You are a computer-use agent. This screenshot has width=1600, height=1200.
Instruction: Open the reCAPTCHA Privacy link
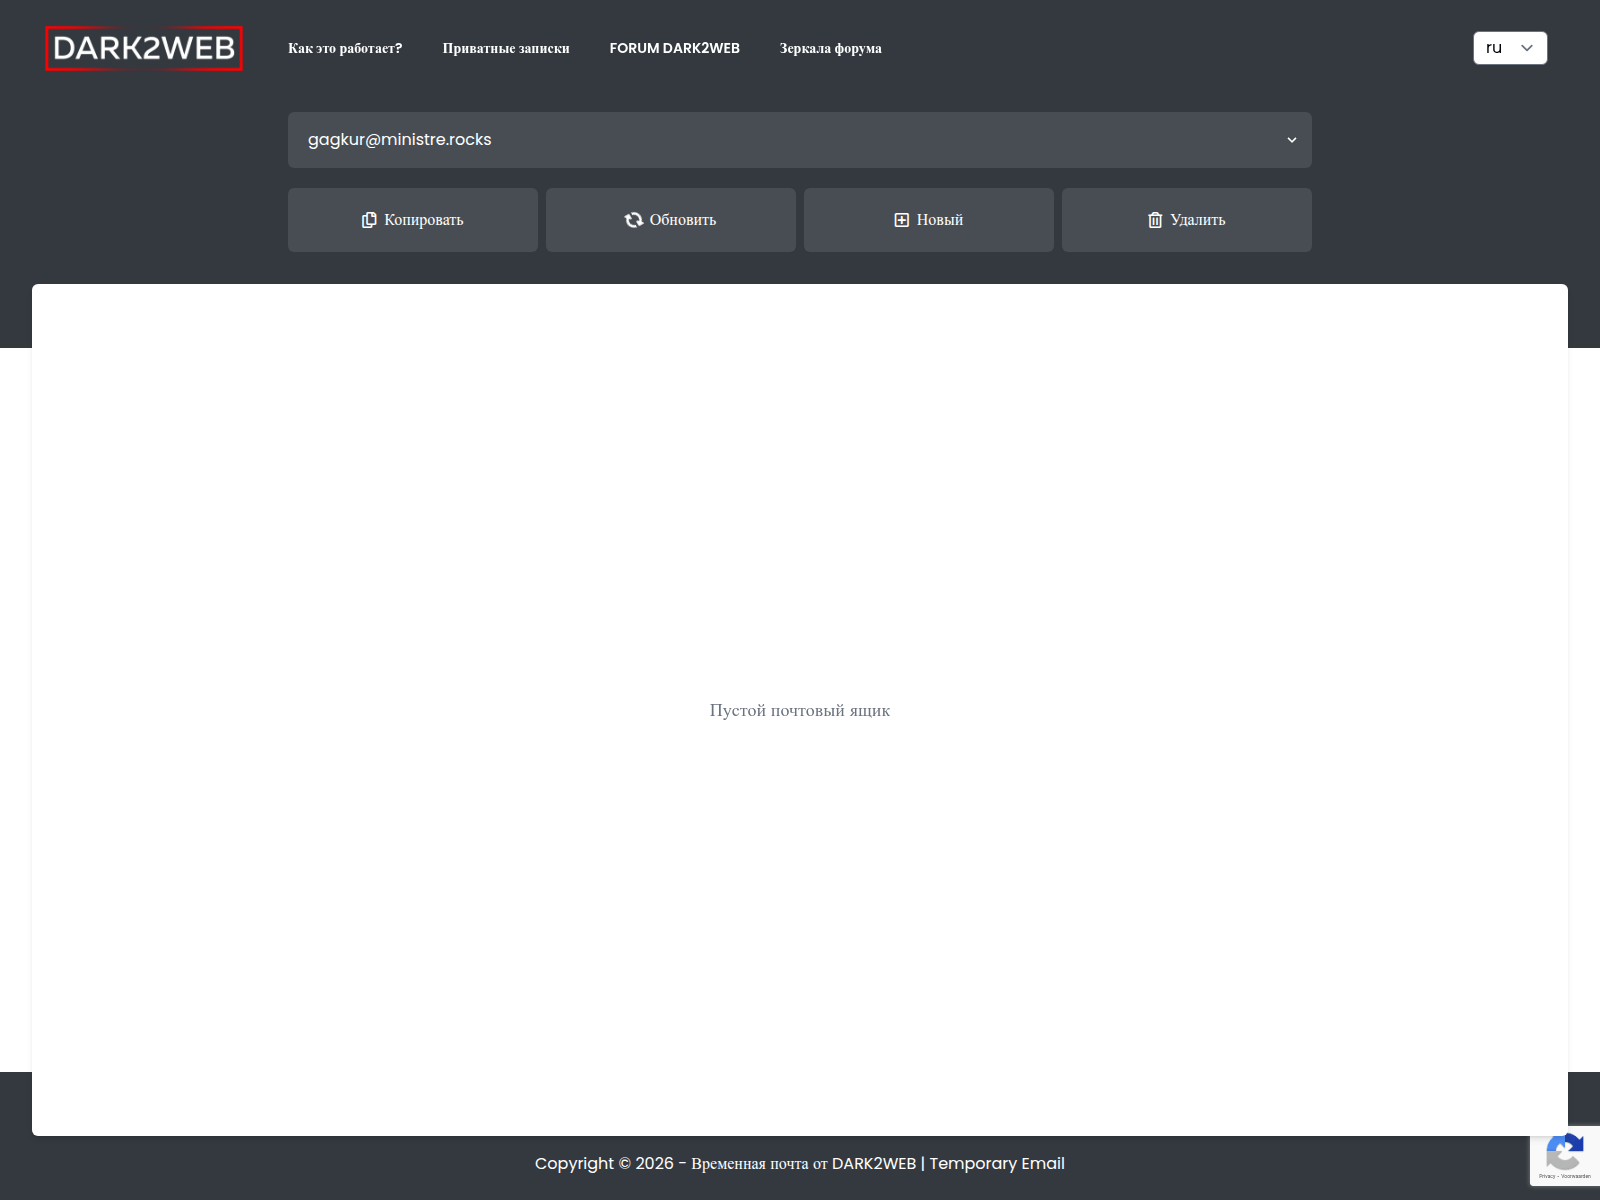tap(1547, 1176)
